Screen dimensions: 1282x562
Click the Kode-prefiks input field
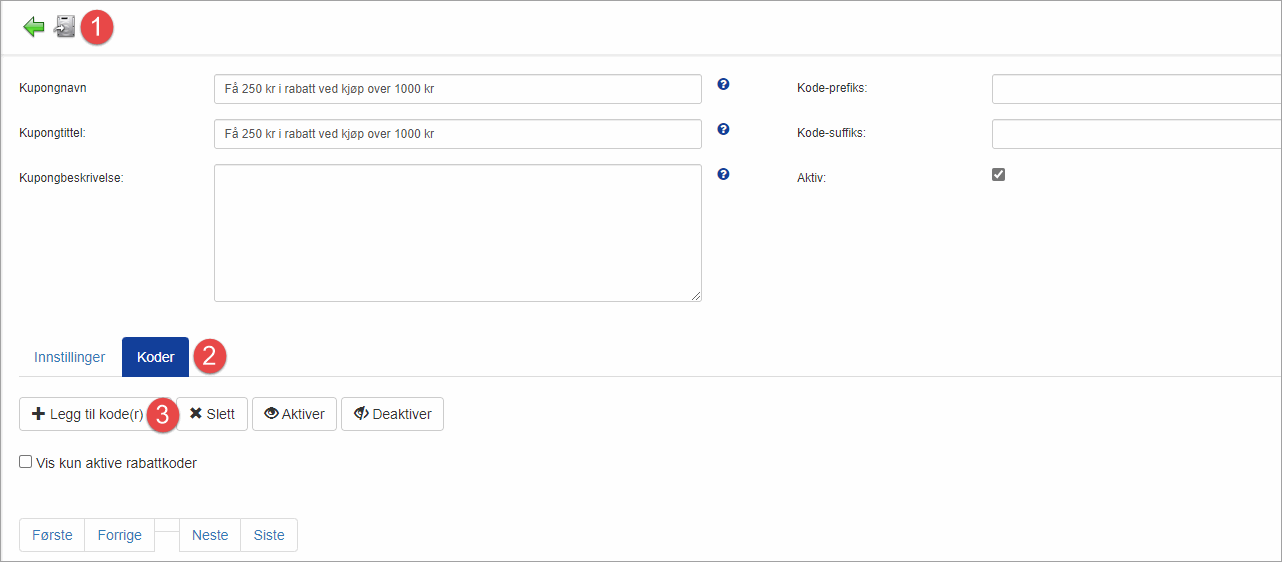click(1136, 89)
